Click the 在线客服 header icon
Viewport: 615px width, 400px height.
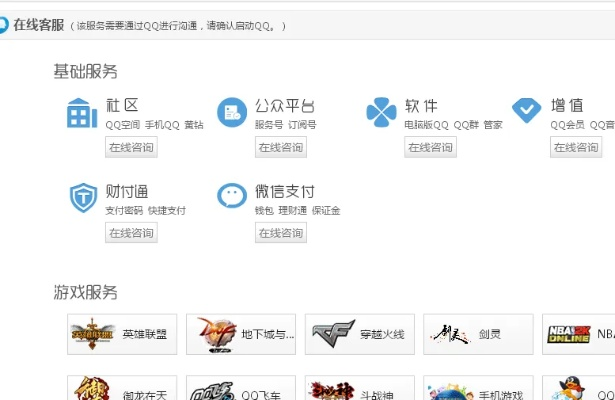point(3,25)
